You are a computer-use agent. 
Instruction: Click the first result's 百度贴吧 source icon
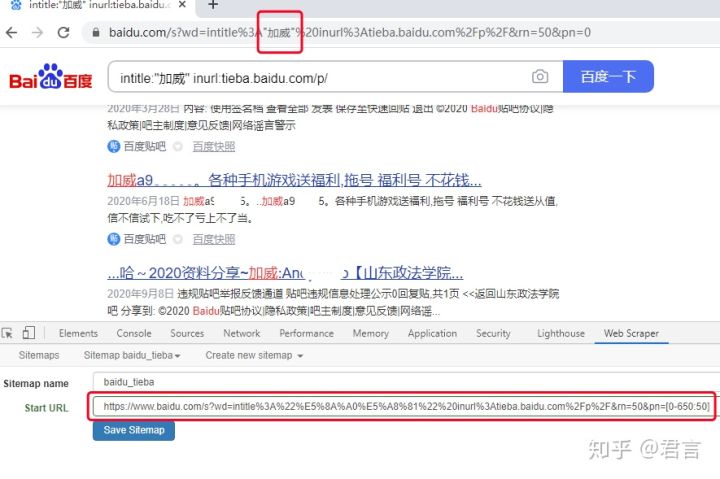[x=113, y=147]
